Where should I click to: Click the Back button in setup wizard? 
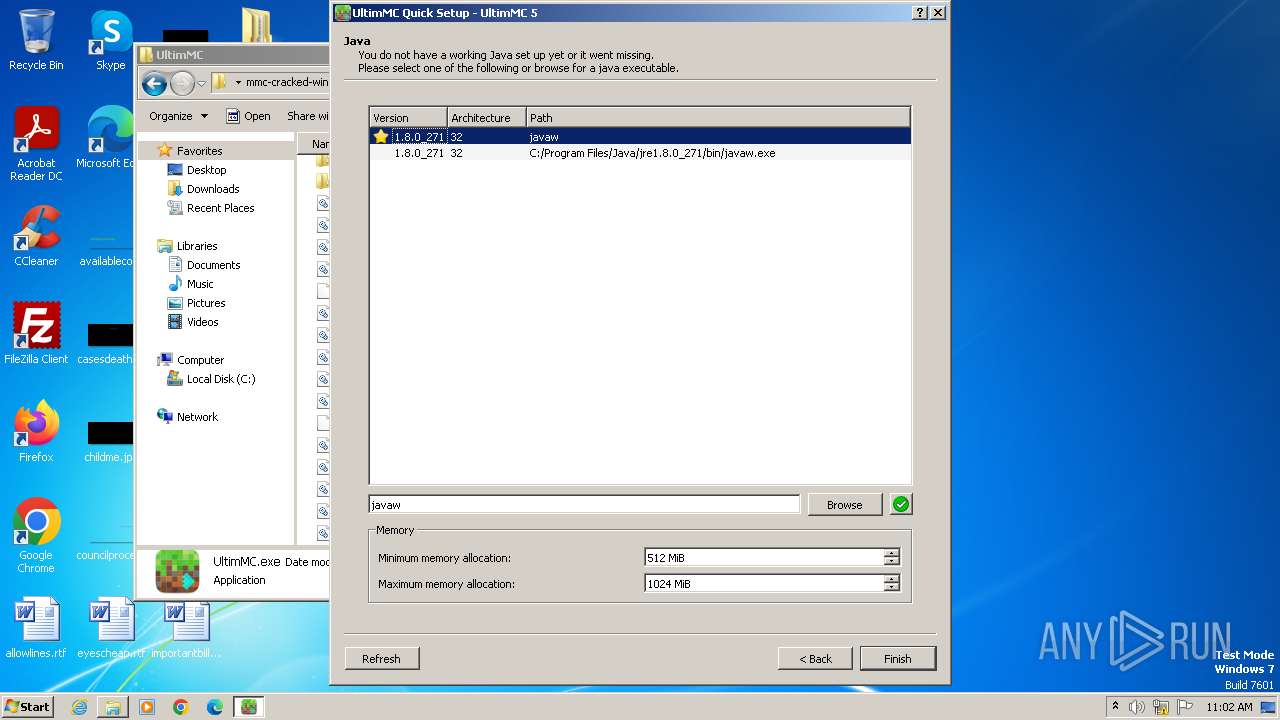(815, 659)
